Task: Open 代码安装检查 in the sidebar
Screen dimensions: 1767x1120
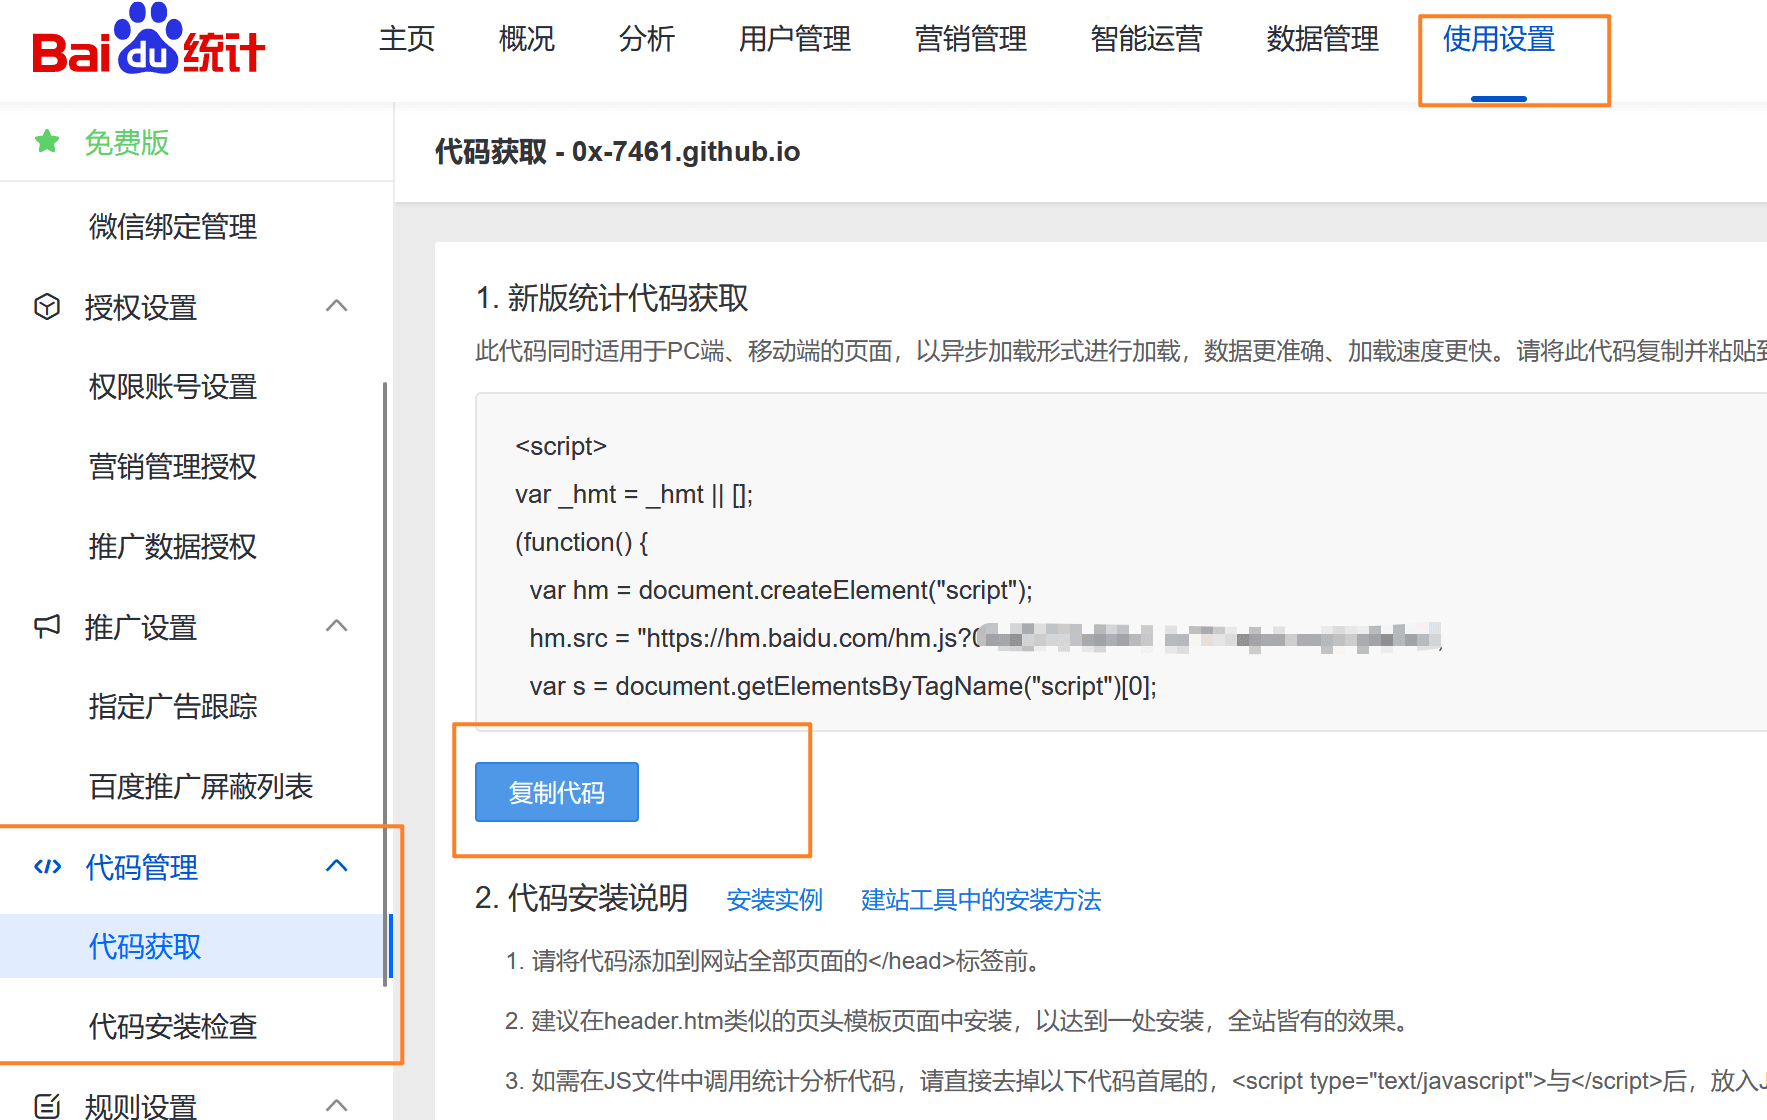Action: point(173,1026)
